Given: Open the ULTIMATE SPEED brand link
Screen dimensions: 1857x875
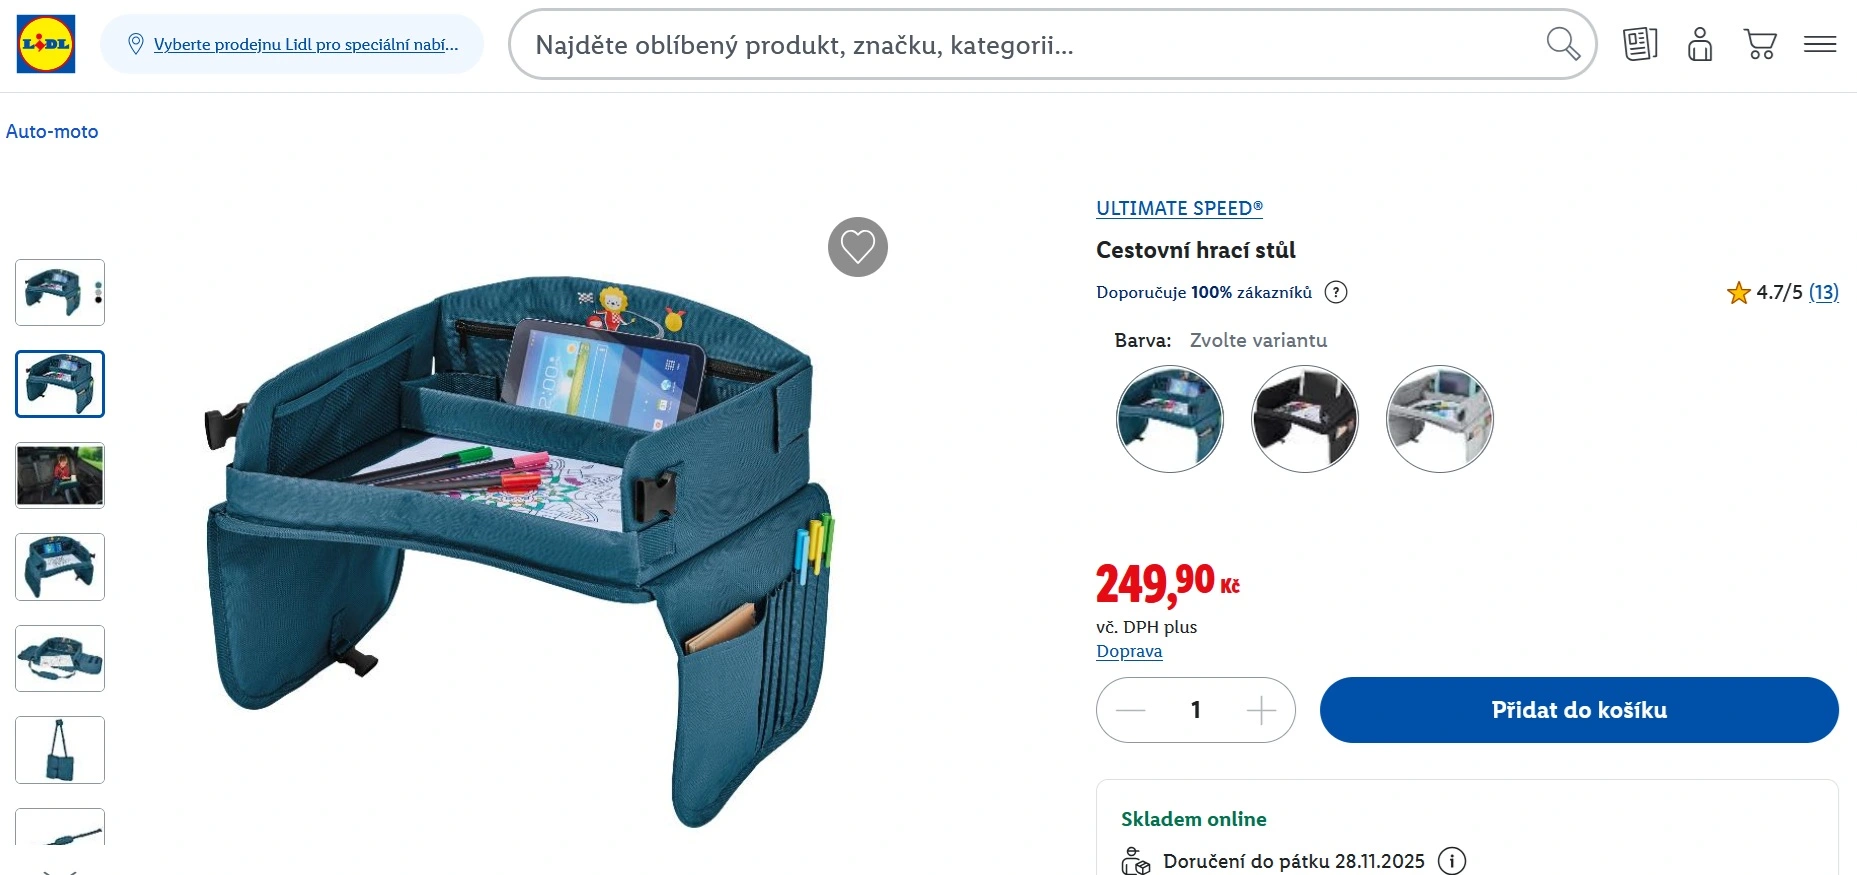Looking at the screenshot, I should (1179, 208).
